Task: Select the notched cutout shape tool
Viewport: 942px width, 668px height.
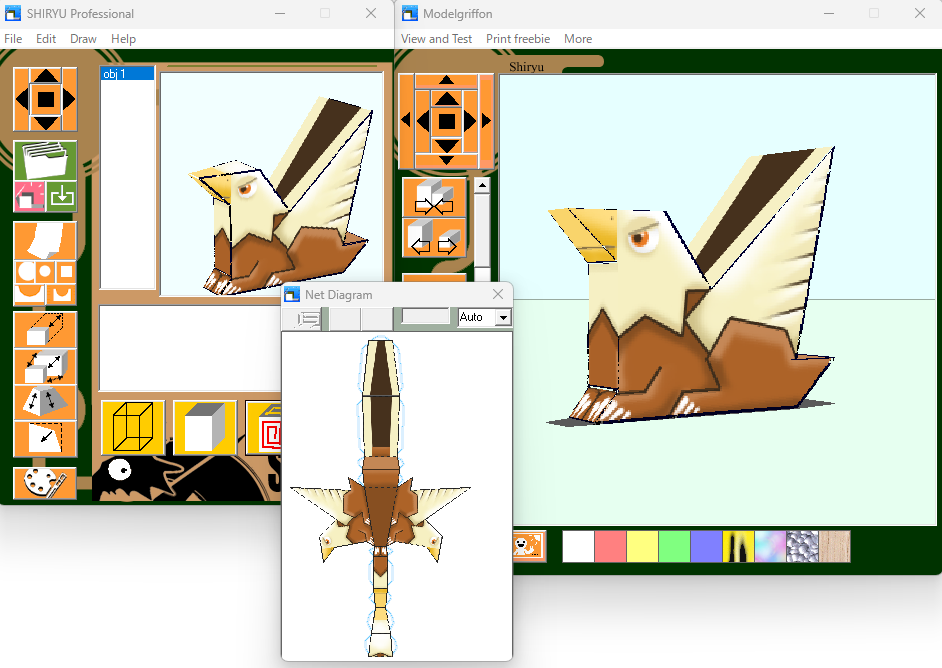Action: [x=61, y=294]
